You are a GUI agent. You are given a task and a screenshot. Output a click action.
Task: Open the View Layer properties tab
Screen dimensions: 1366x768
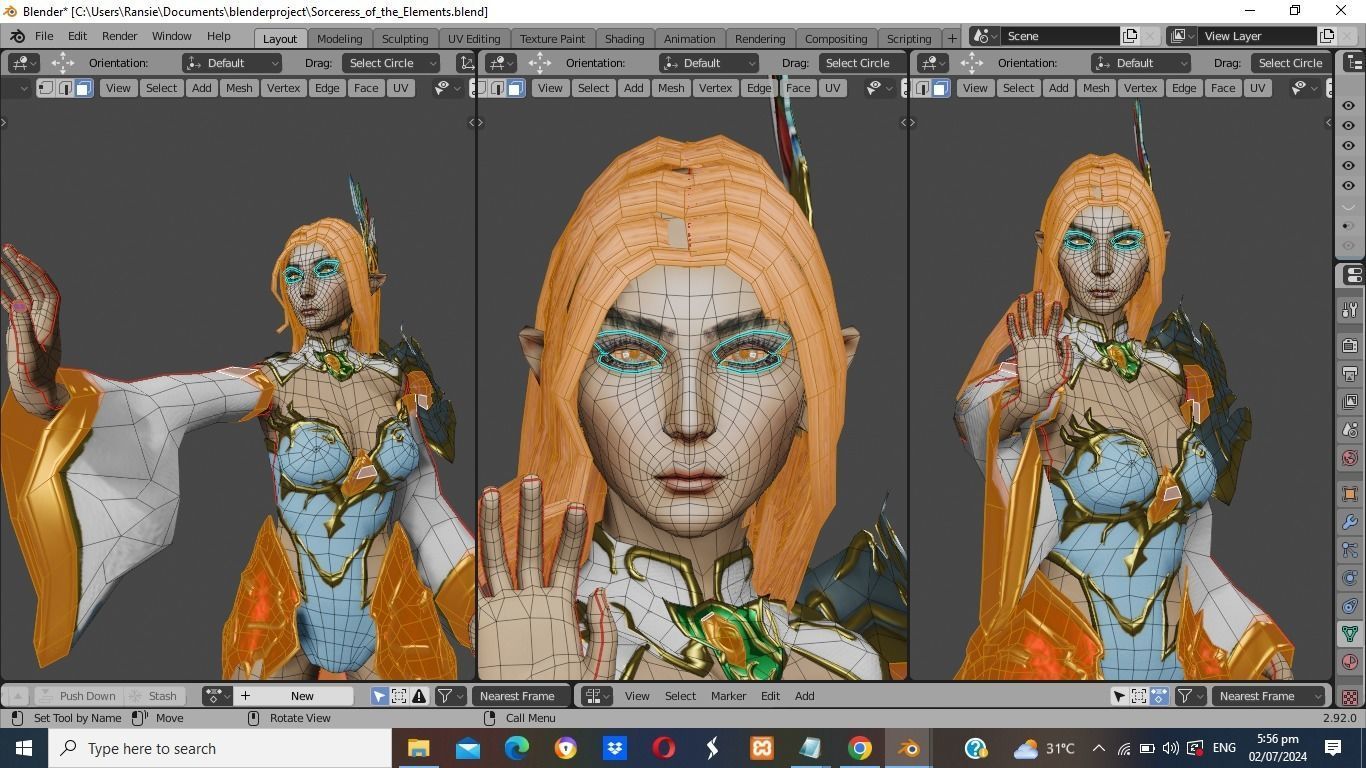click(1349, 402)
